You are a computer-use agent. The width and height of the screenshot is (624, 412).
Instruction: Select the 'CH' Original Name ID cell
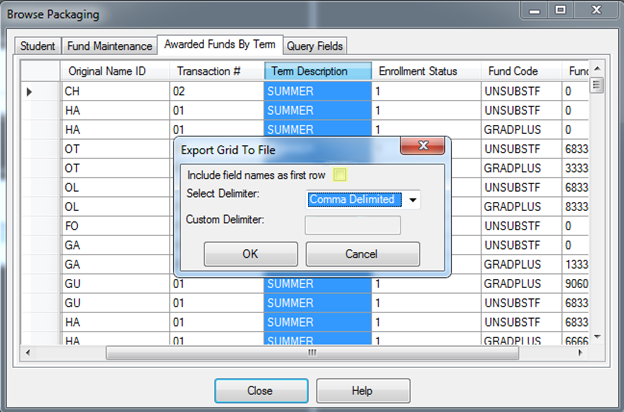pos(115,92)
